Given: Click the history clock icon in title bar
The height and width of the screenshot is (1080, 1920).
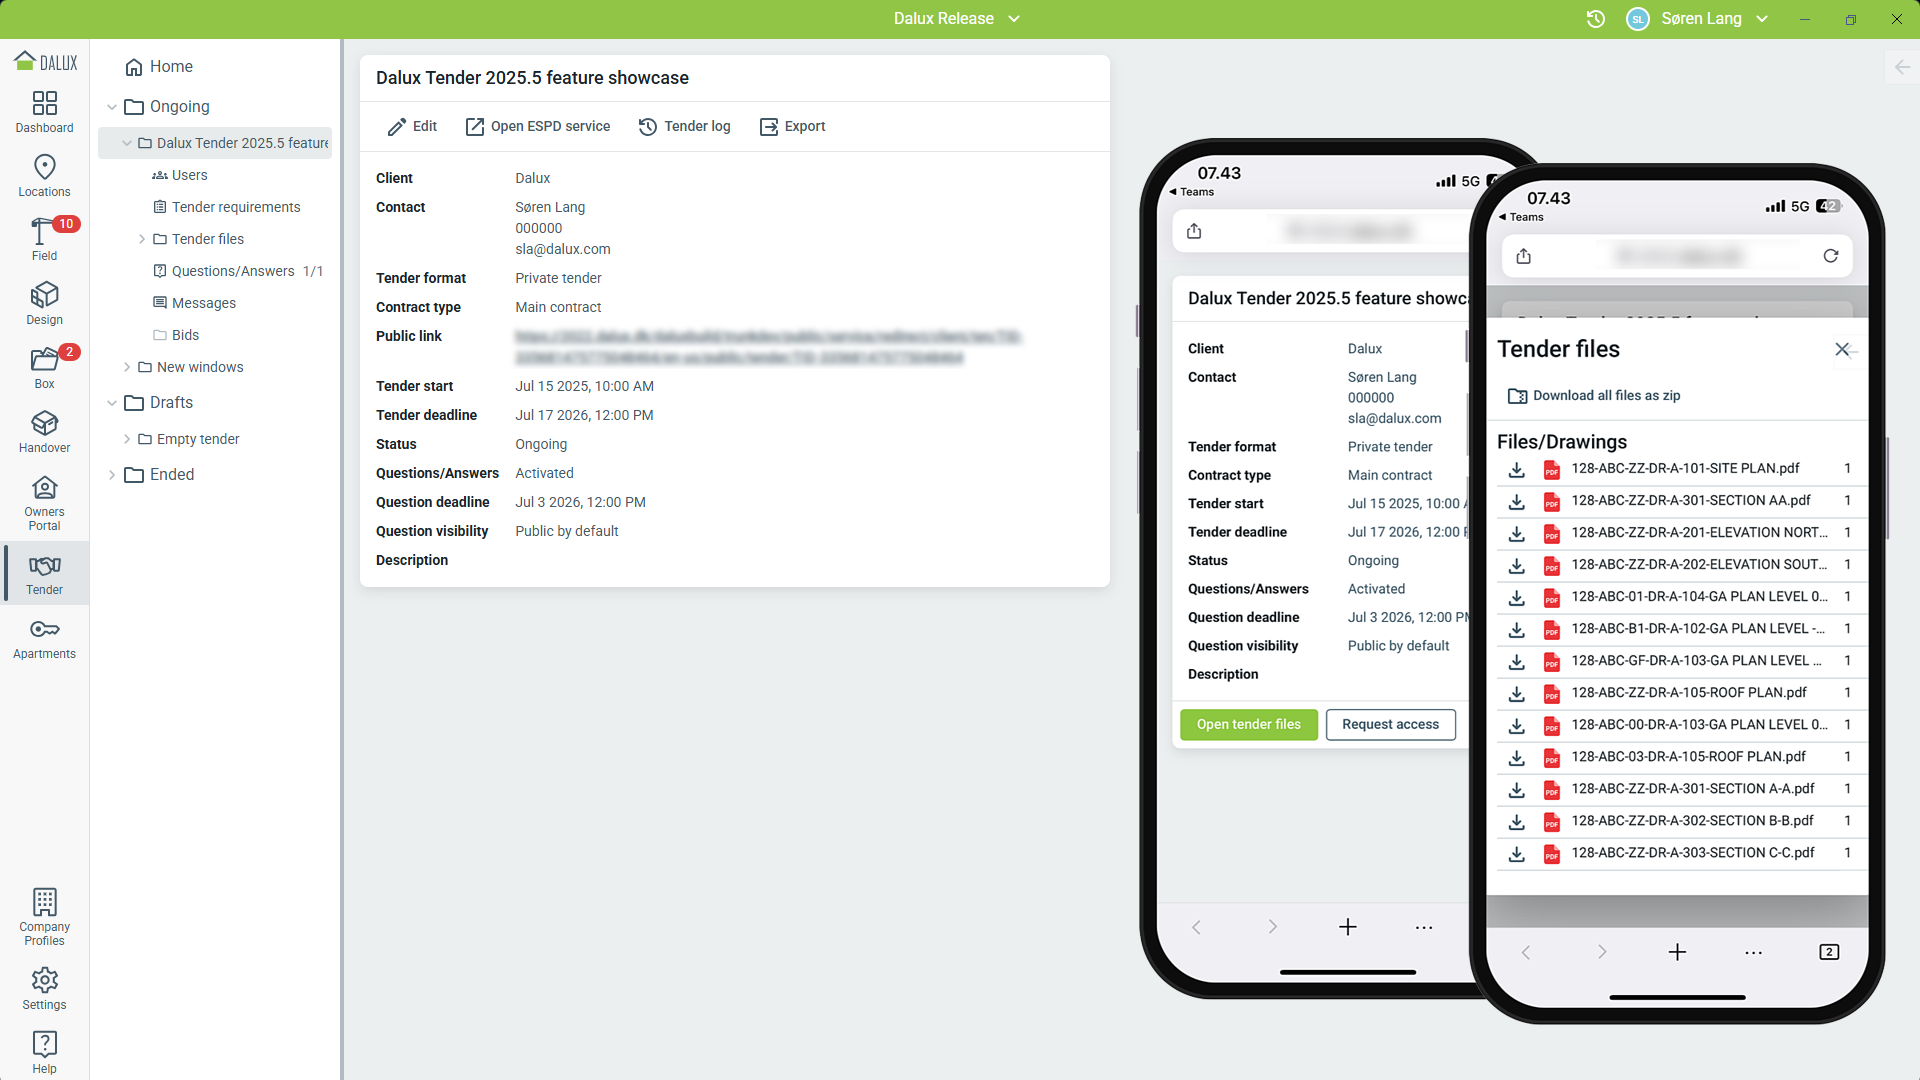Looking at the screenshot, I should (1595, 19).
